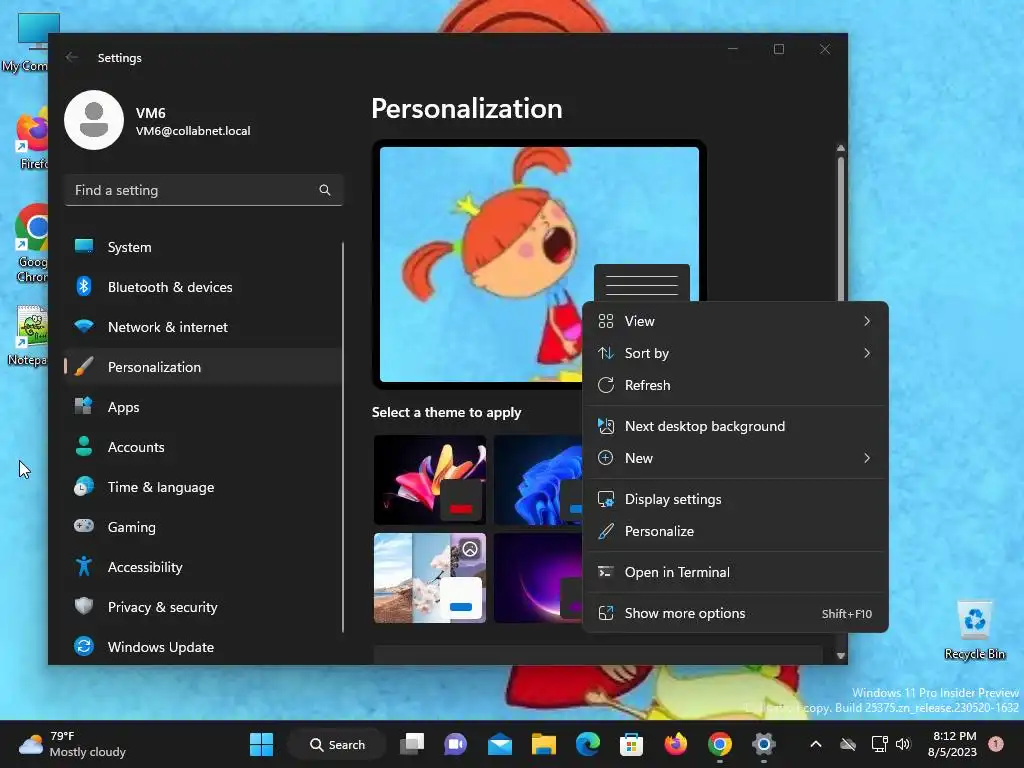Launch Microsoft Edge from the taskbar

click(x=588, y=744)
